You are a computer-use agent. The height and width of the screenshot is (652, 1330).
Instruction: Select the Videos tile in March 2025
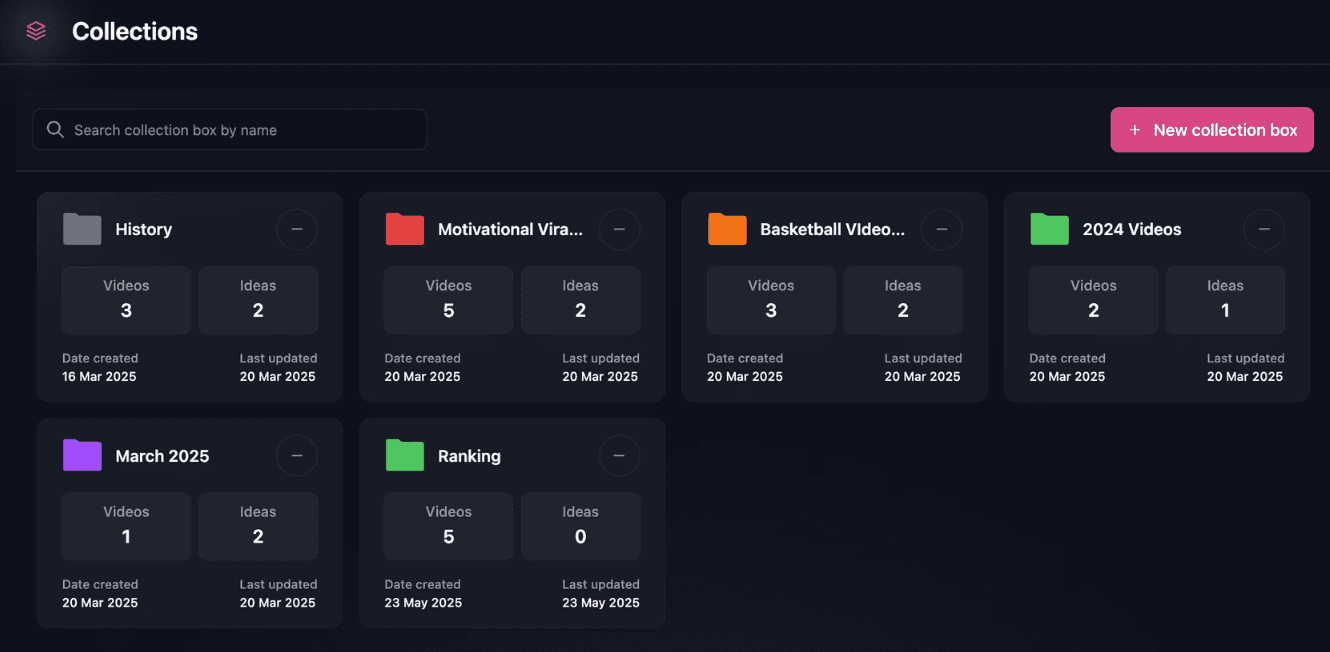126,526
